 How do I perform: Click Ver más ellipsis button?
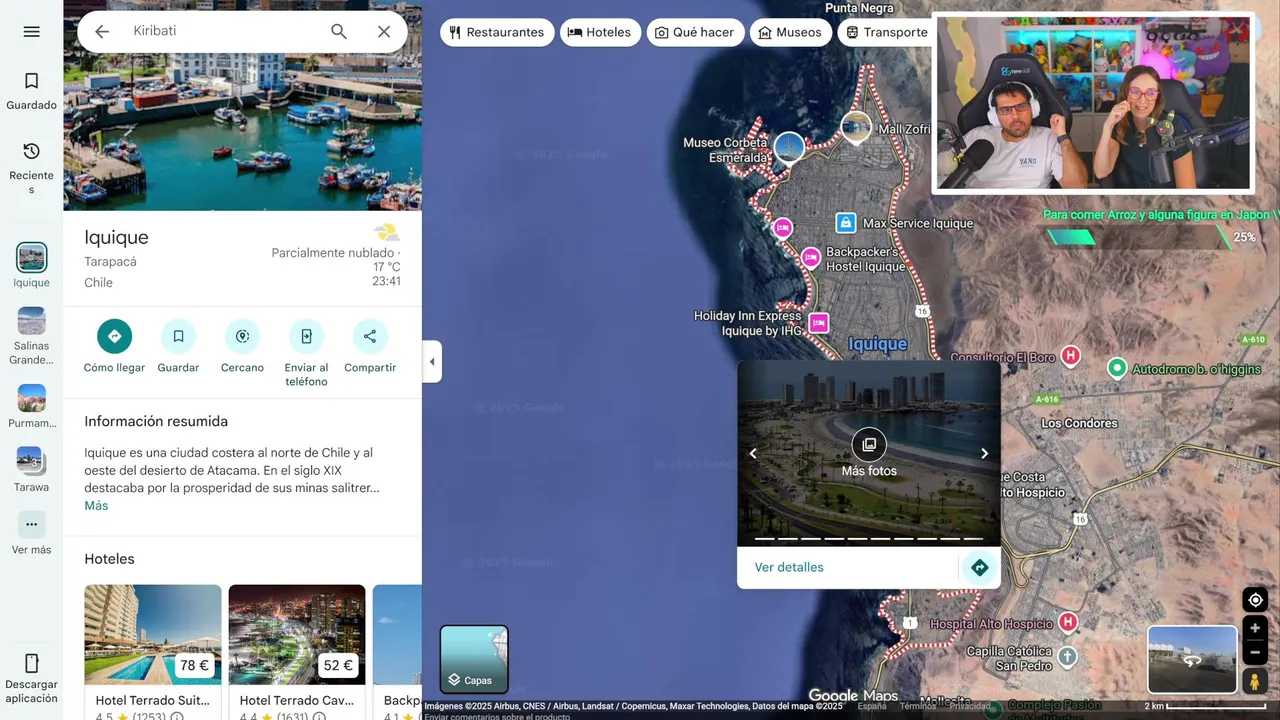coord(31,524)
